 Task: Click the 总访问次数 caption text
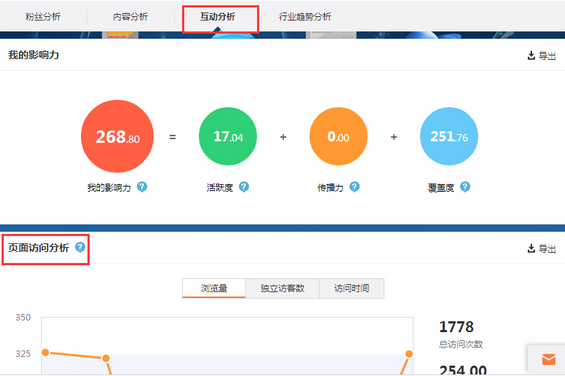pyautogui.click(x=461, y=344)
